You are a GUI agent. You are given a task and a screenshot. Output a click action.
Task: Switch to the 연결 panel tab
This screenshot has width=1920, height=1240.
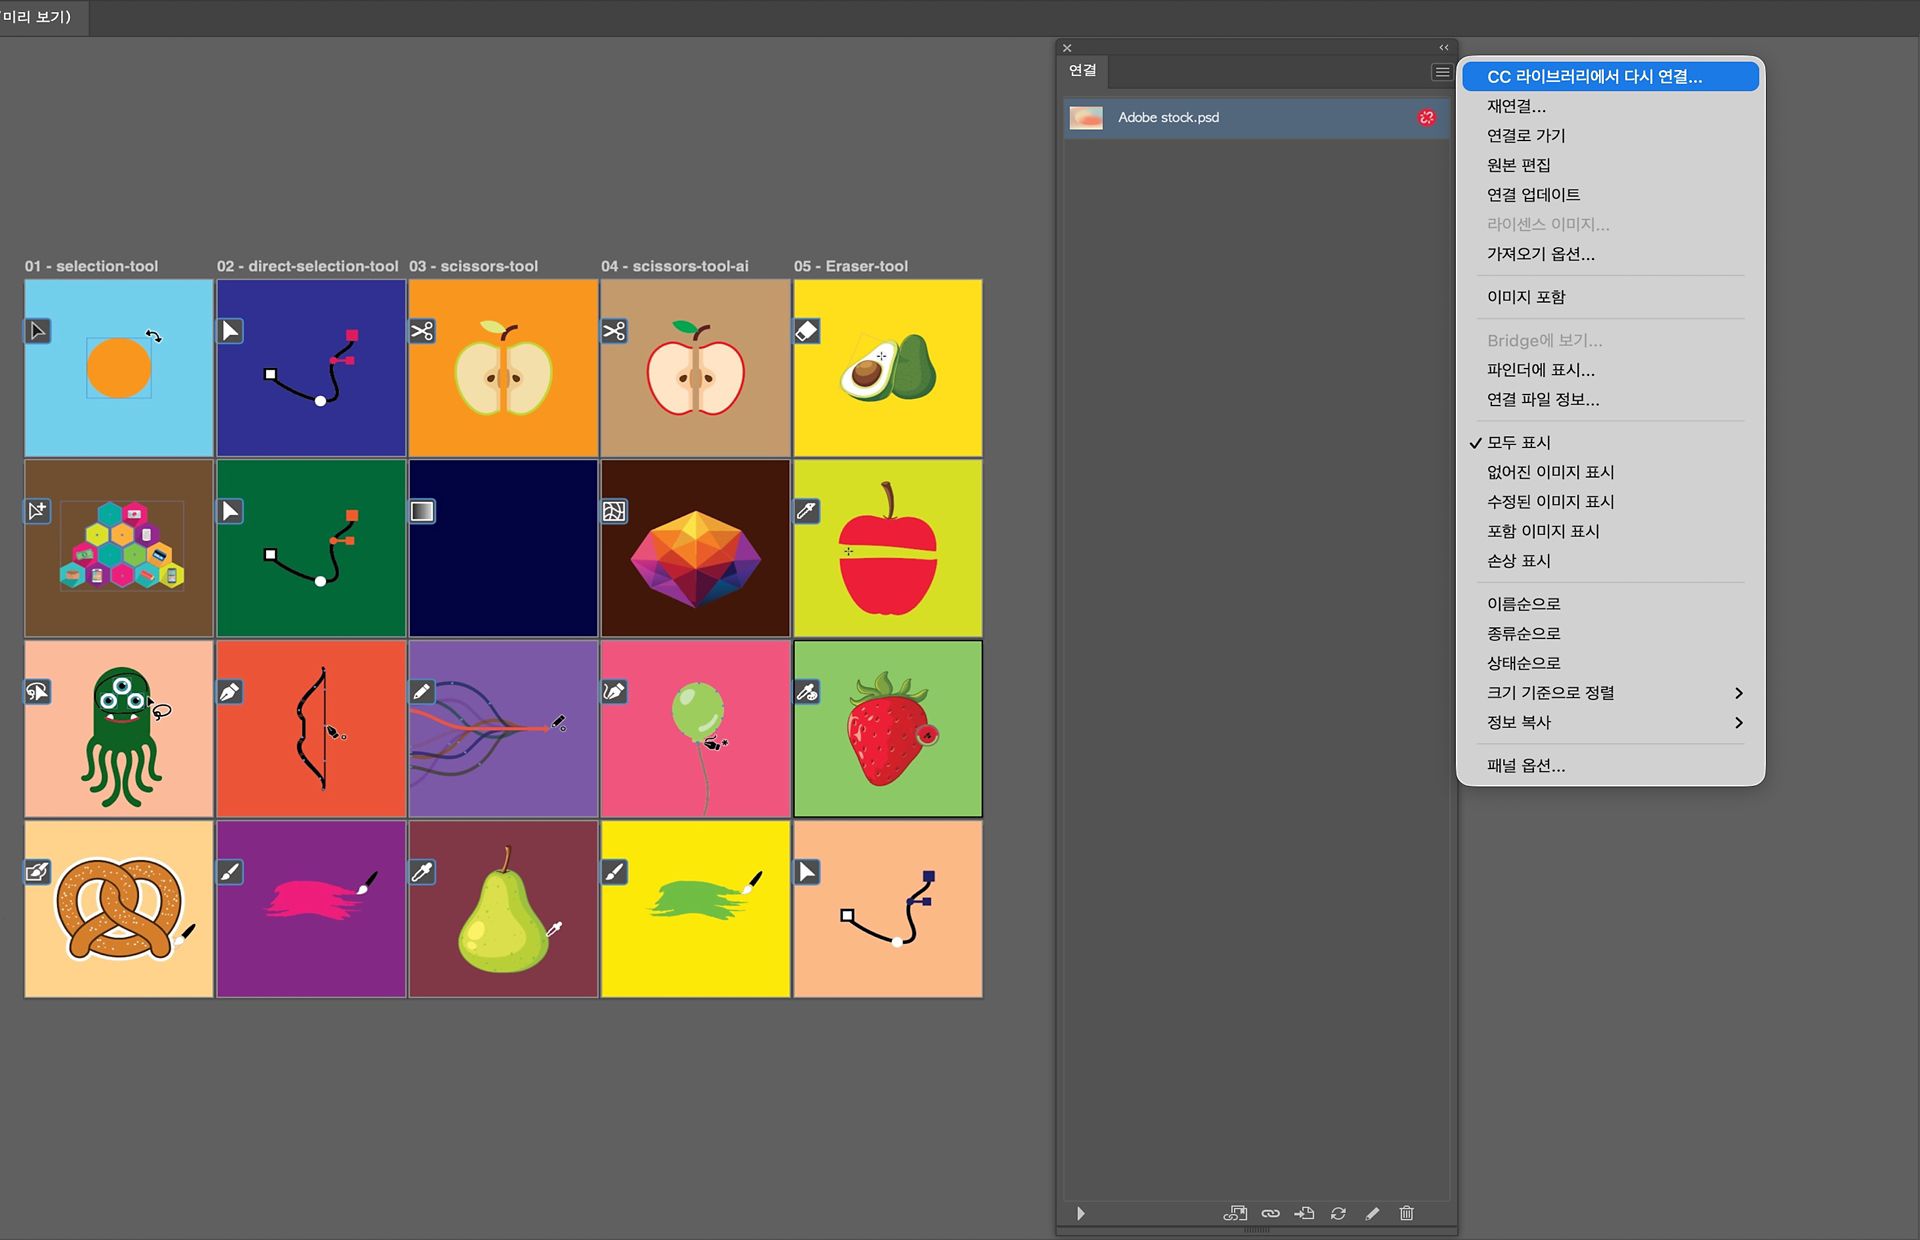pos(1083,70)
